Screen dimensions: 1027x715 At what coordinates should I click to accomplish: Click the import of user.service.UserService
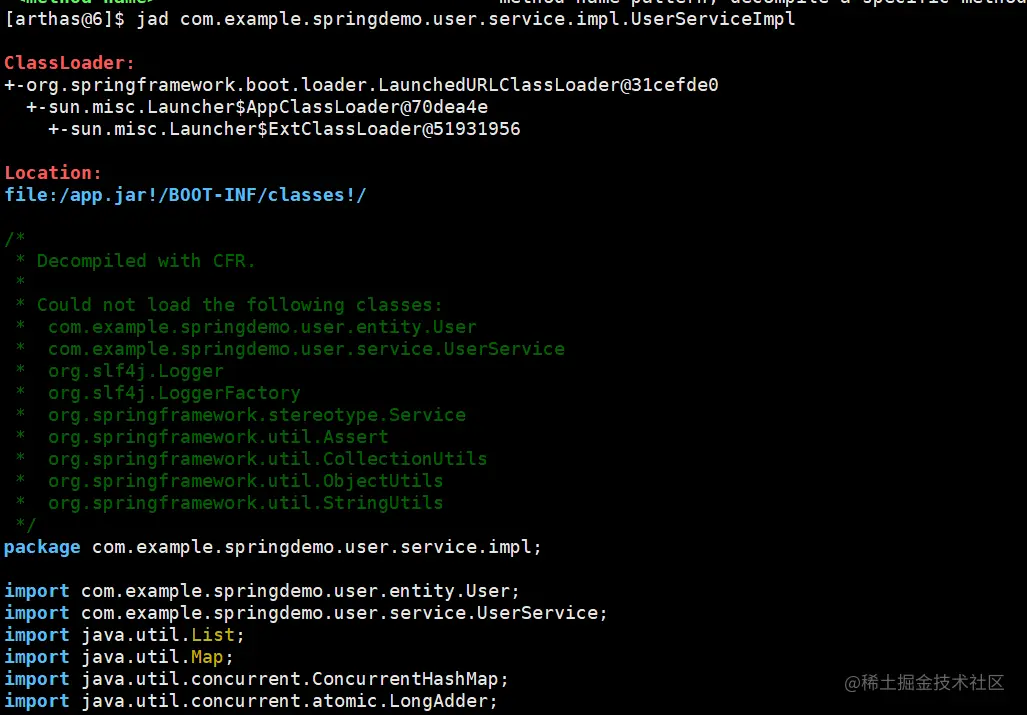pyautogui.click(x=306, y=613)
